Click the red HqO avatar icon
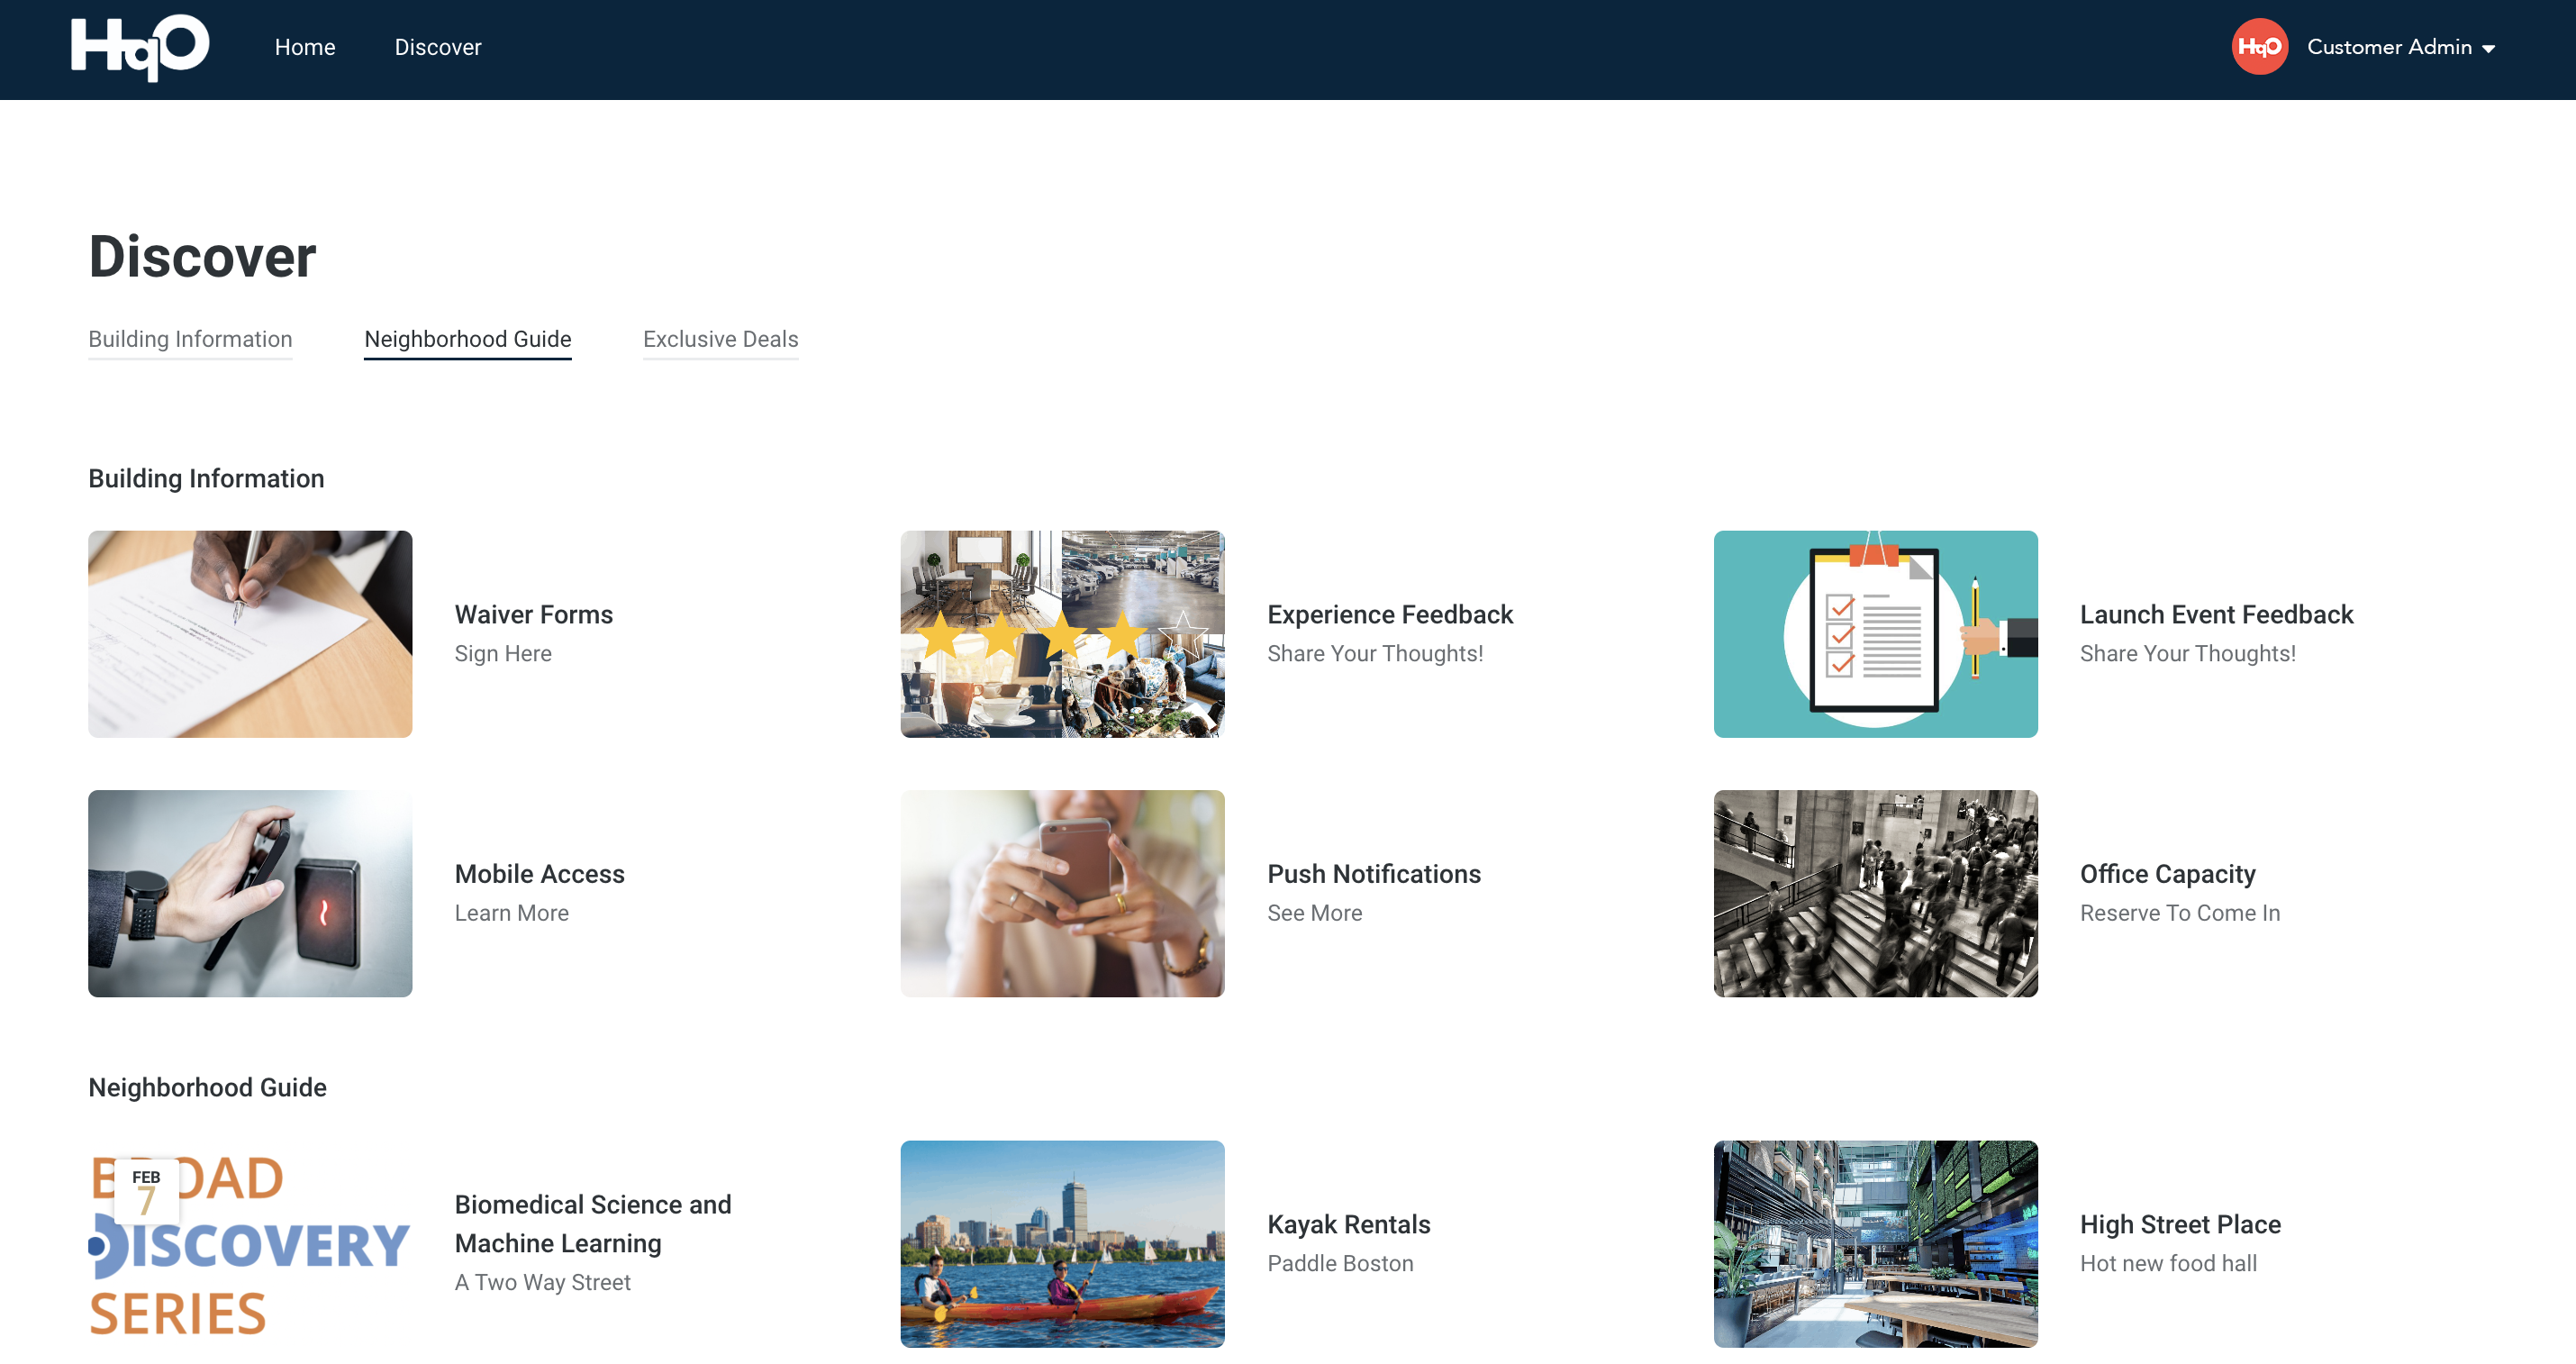This screenshot has width=2576, height=1364. coord(2258,47)
